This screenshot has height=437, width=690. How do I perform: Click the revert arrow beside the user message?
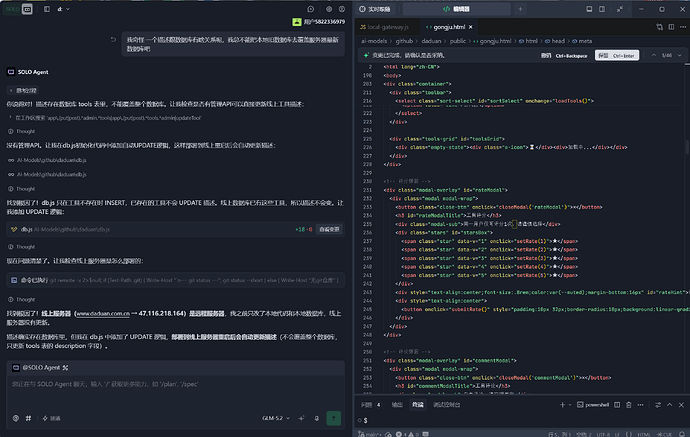[x=113, y=40]
